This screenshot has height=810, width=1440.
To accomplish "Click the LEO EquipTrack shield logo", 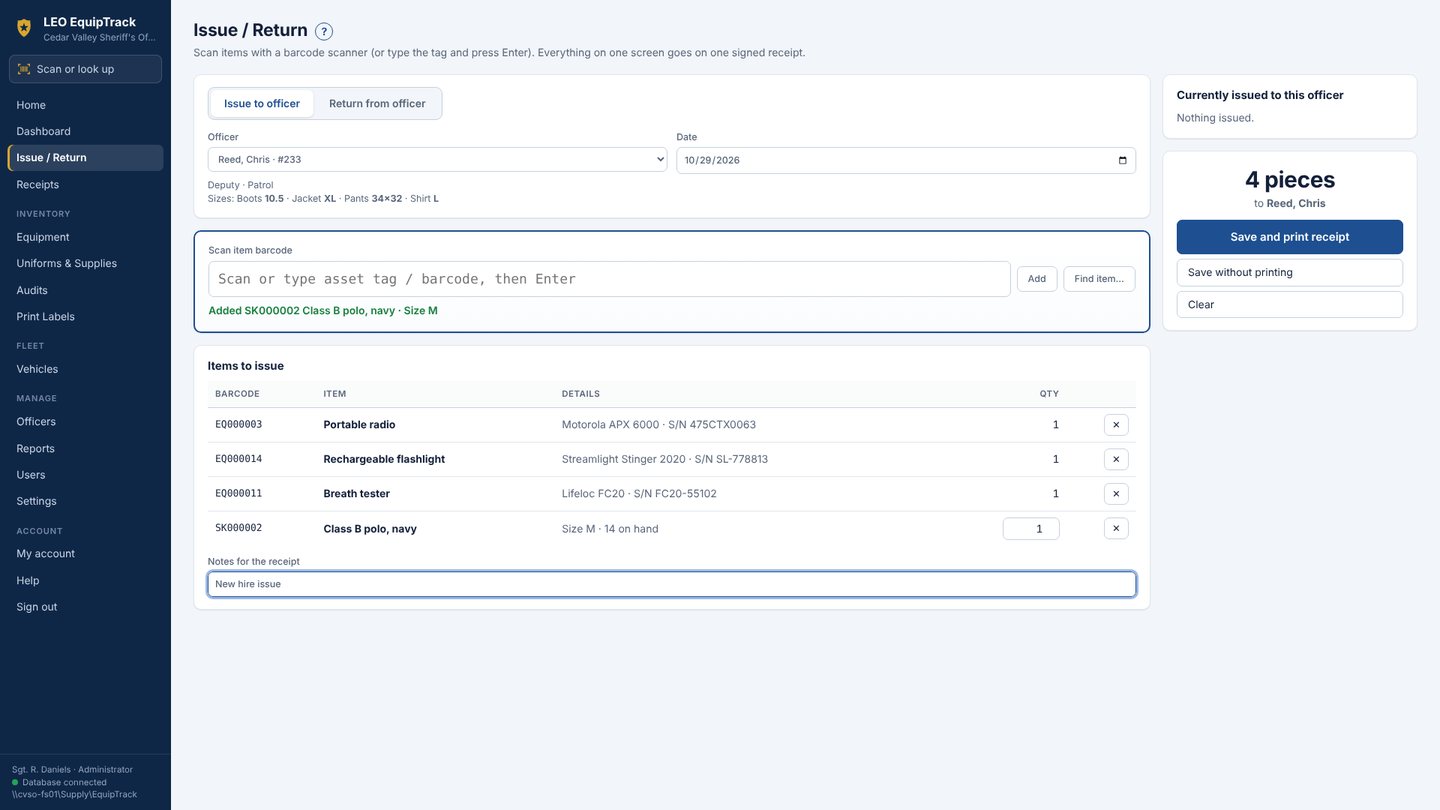I will coord(24,28).
